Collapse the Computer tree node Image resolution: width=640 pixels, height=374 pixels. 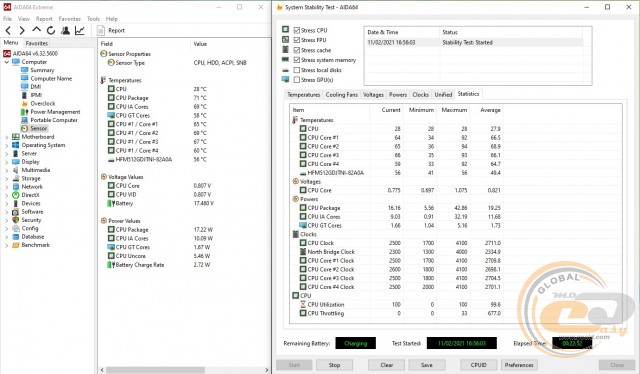[x=7, y=62]
